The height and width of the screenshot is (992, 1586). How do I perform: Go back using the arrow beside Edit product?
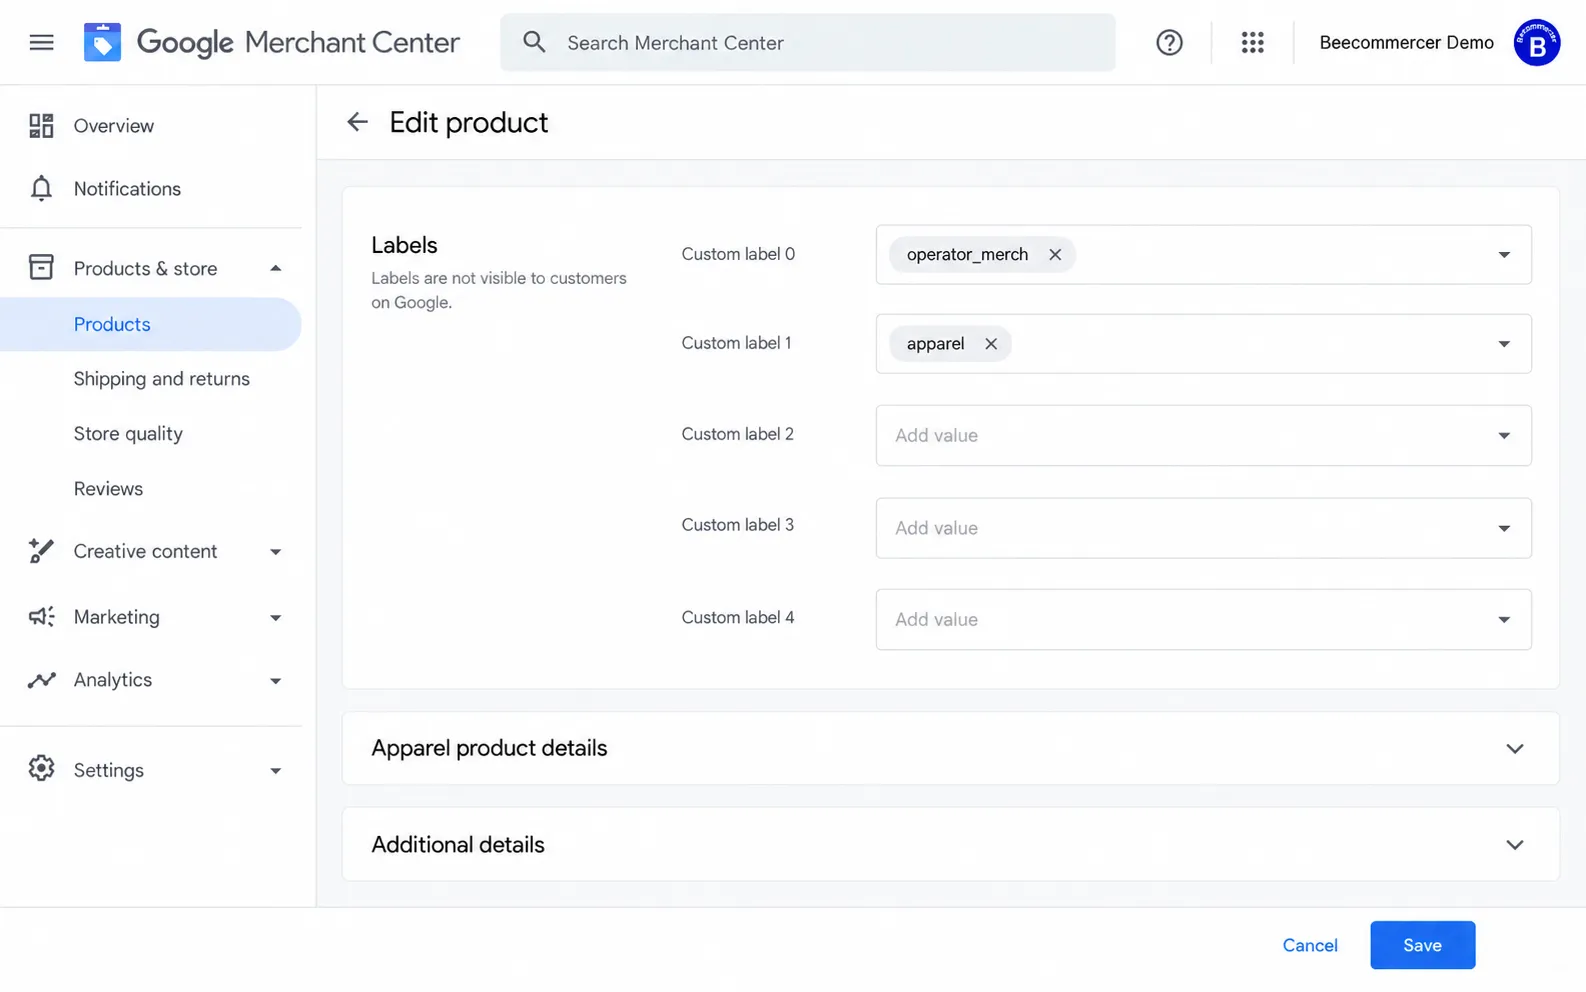point(357,122)
